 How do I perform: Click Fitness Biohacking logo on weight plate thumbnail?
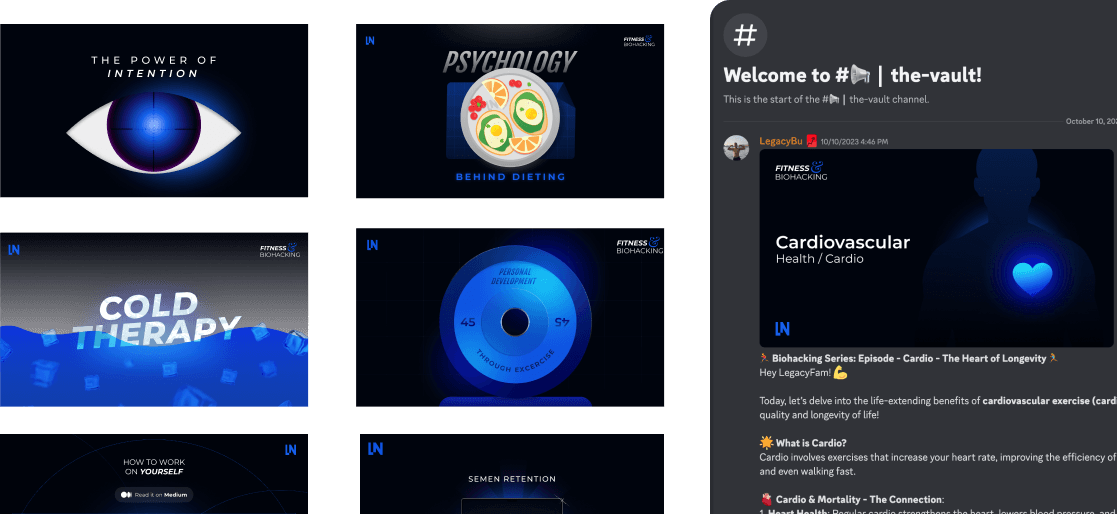pyautogui.click(x=639, y=246)
